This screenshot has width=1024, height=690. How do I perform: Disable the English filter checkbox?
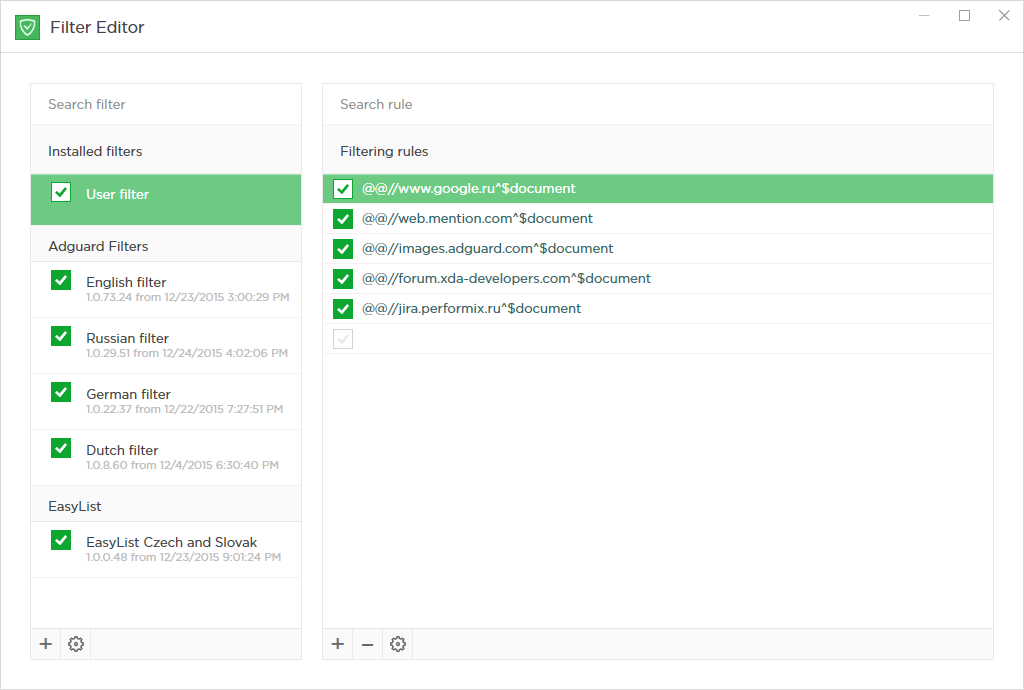[x=61, y=280]
